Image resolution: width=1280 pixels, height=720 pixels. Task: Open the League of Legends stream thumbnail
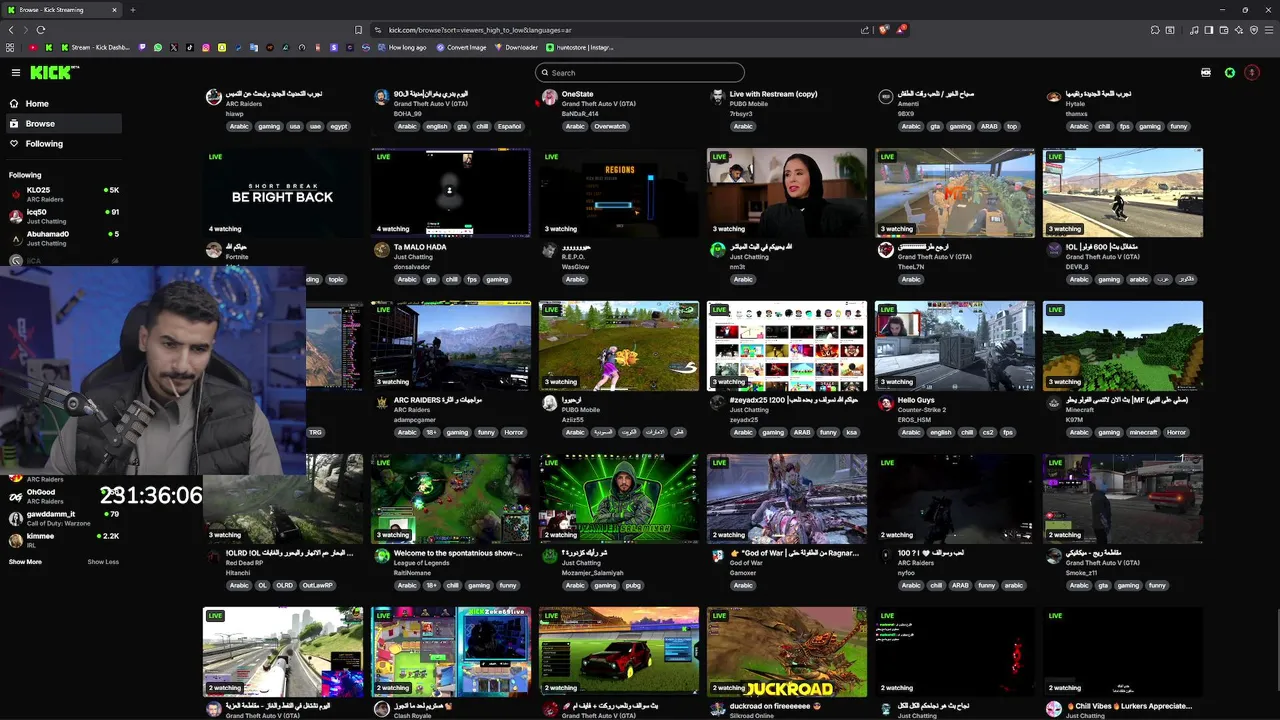click(451, 499)
